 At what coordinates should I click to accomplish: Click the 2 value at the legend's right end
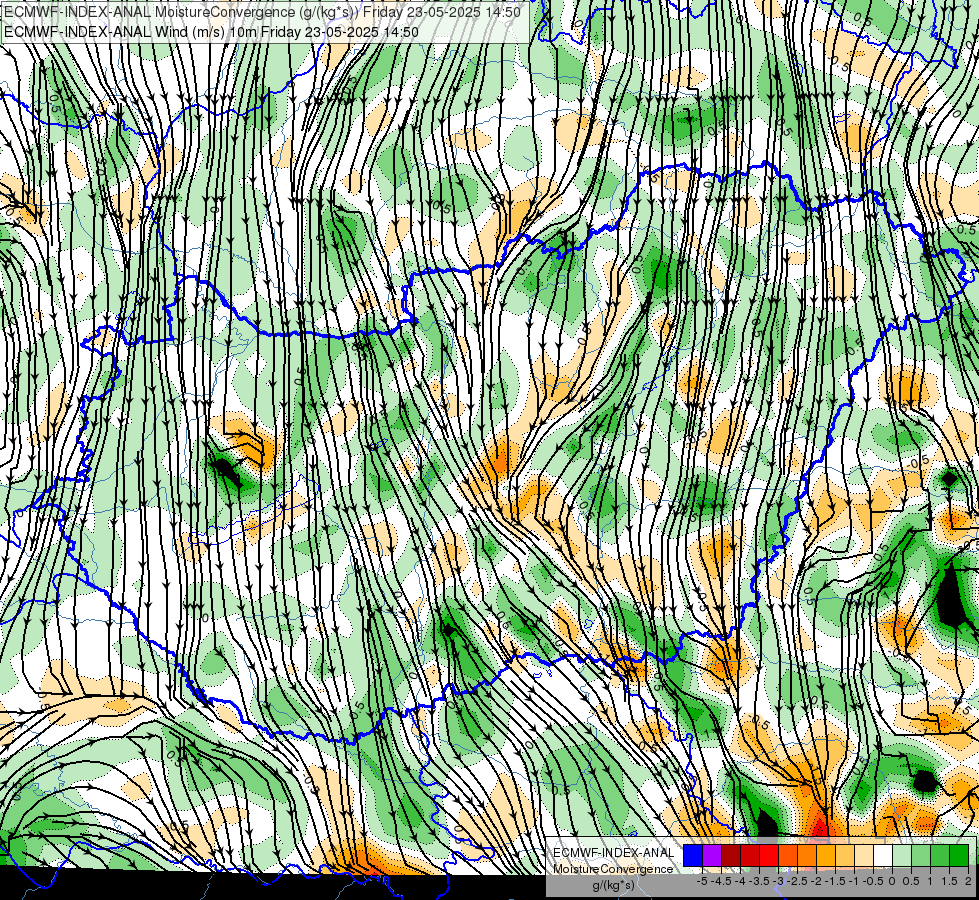[x=968, y=881]
